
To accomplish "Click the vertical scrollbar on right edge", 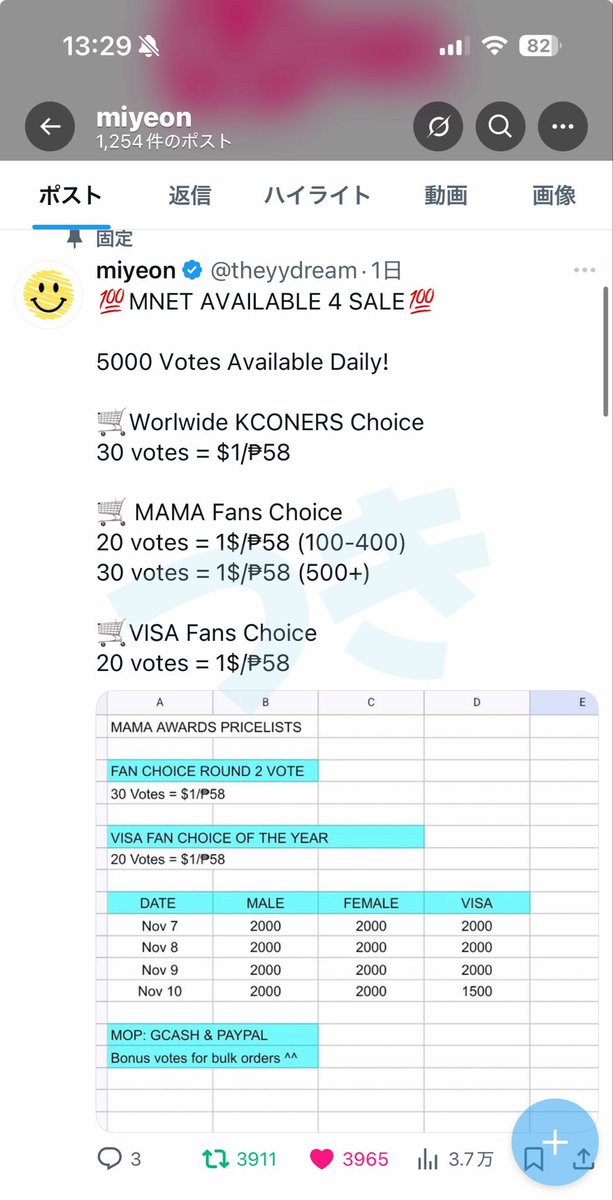I will pyautogui.click(x=604, y=350).
